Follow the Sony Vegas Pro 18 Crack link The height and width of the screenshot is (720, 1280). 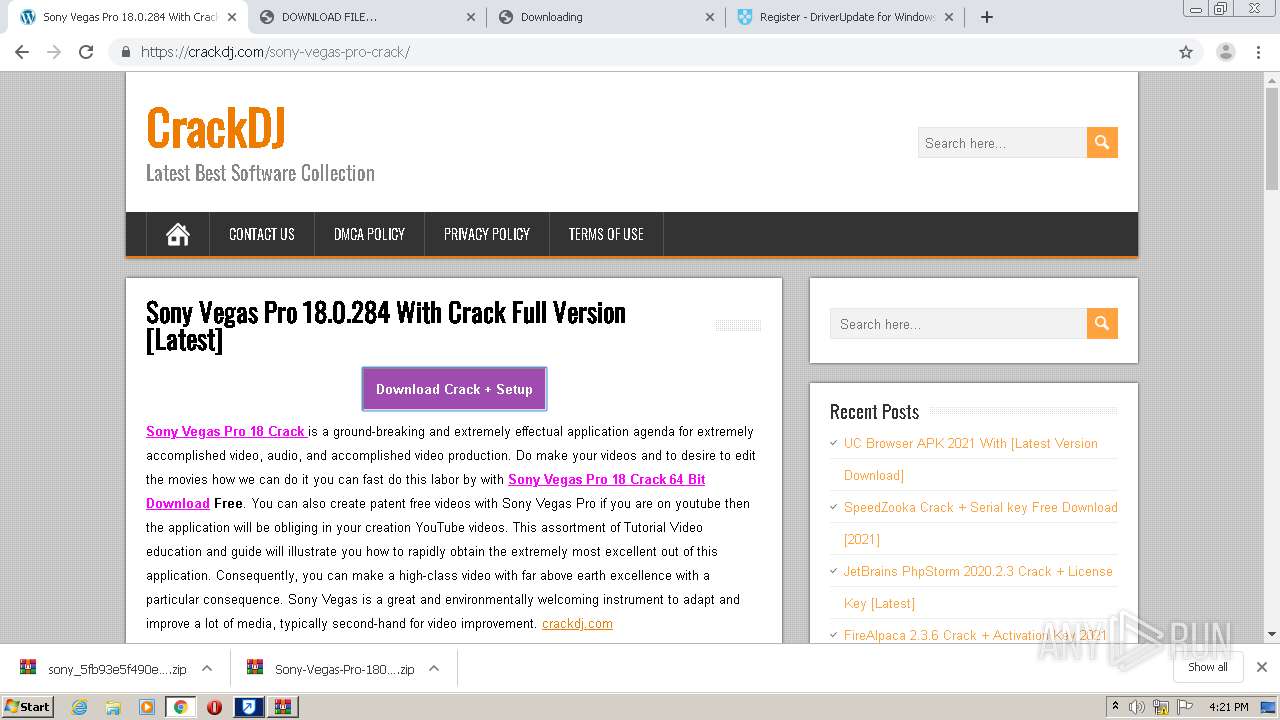(226, 432)
